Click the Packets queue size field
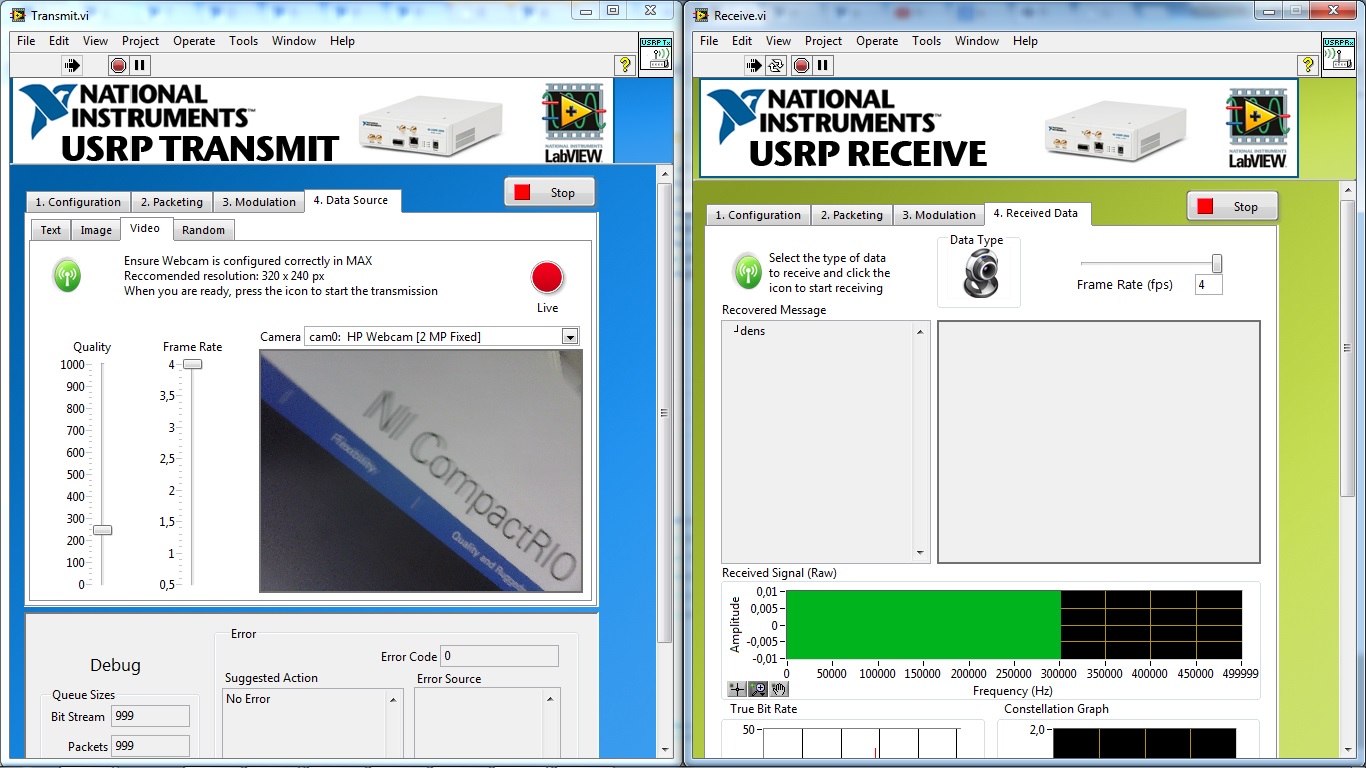This screenshot has width=1366, height=768. pos(150,746)
